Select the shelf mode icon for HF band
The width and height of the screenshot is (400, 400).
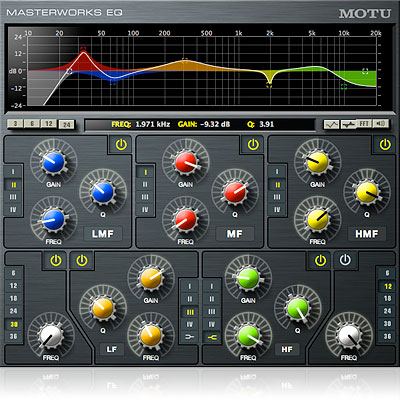[212, 337]
